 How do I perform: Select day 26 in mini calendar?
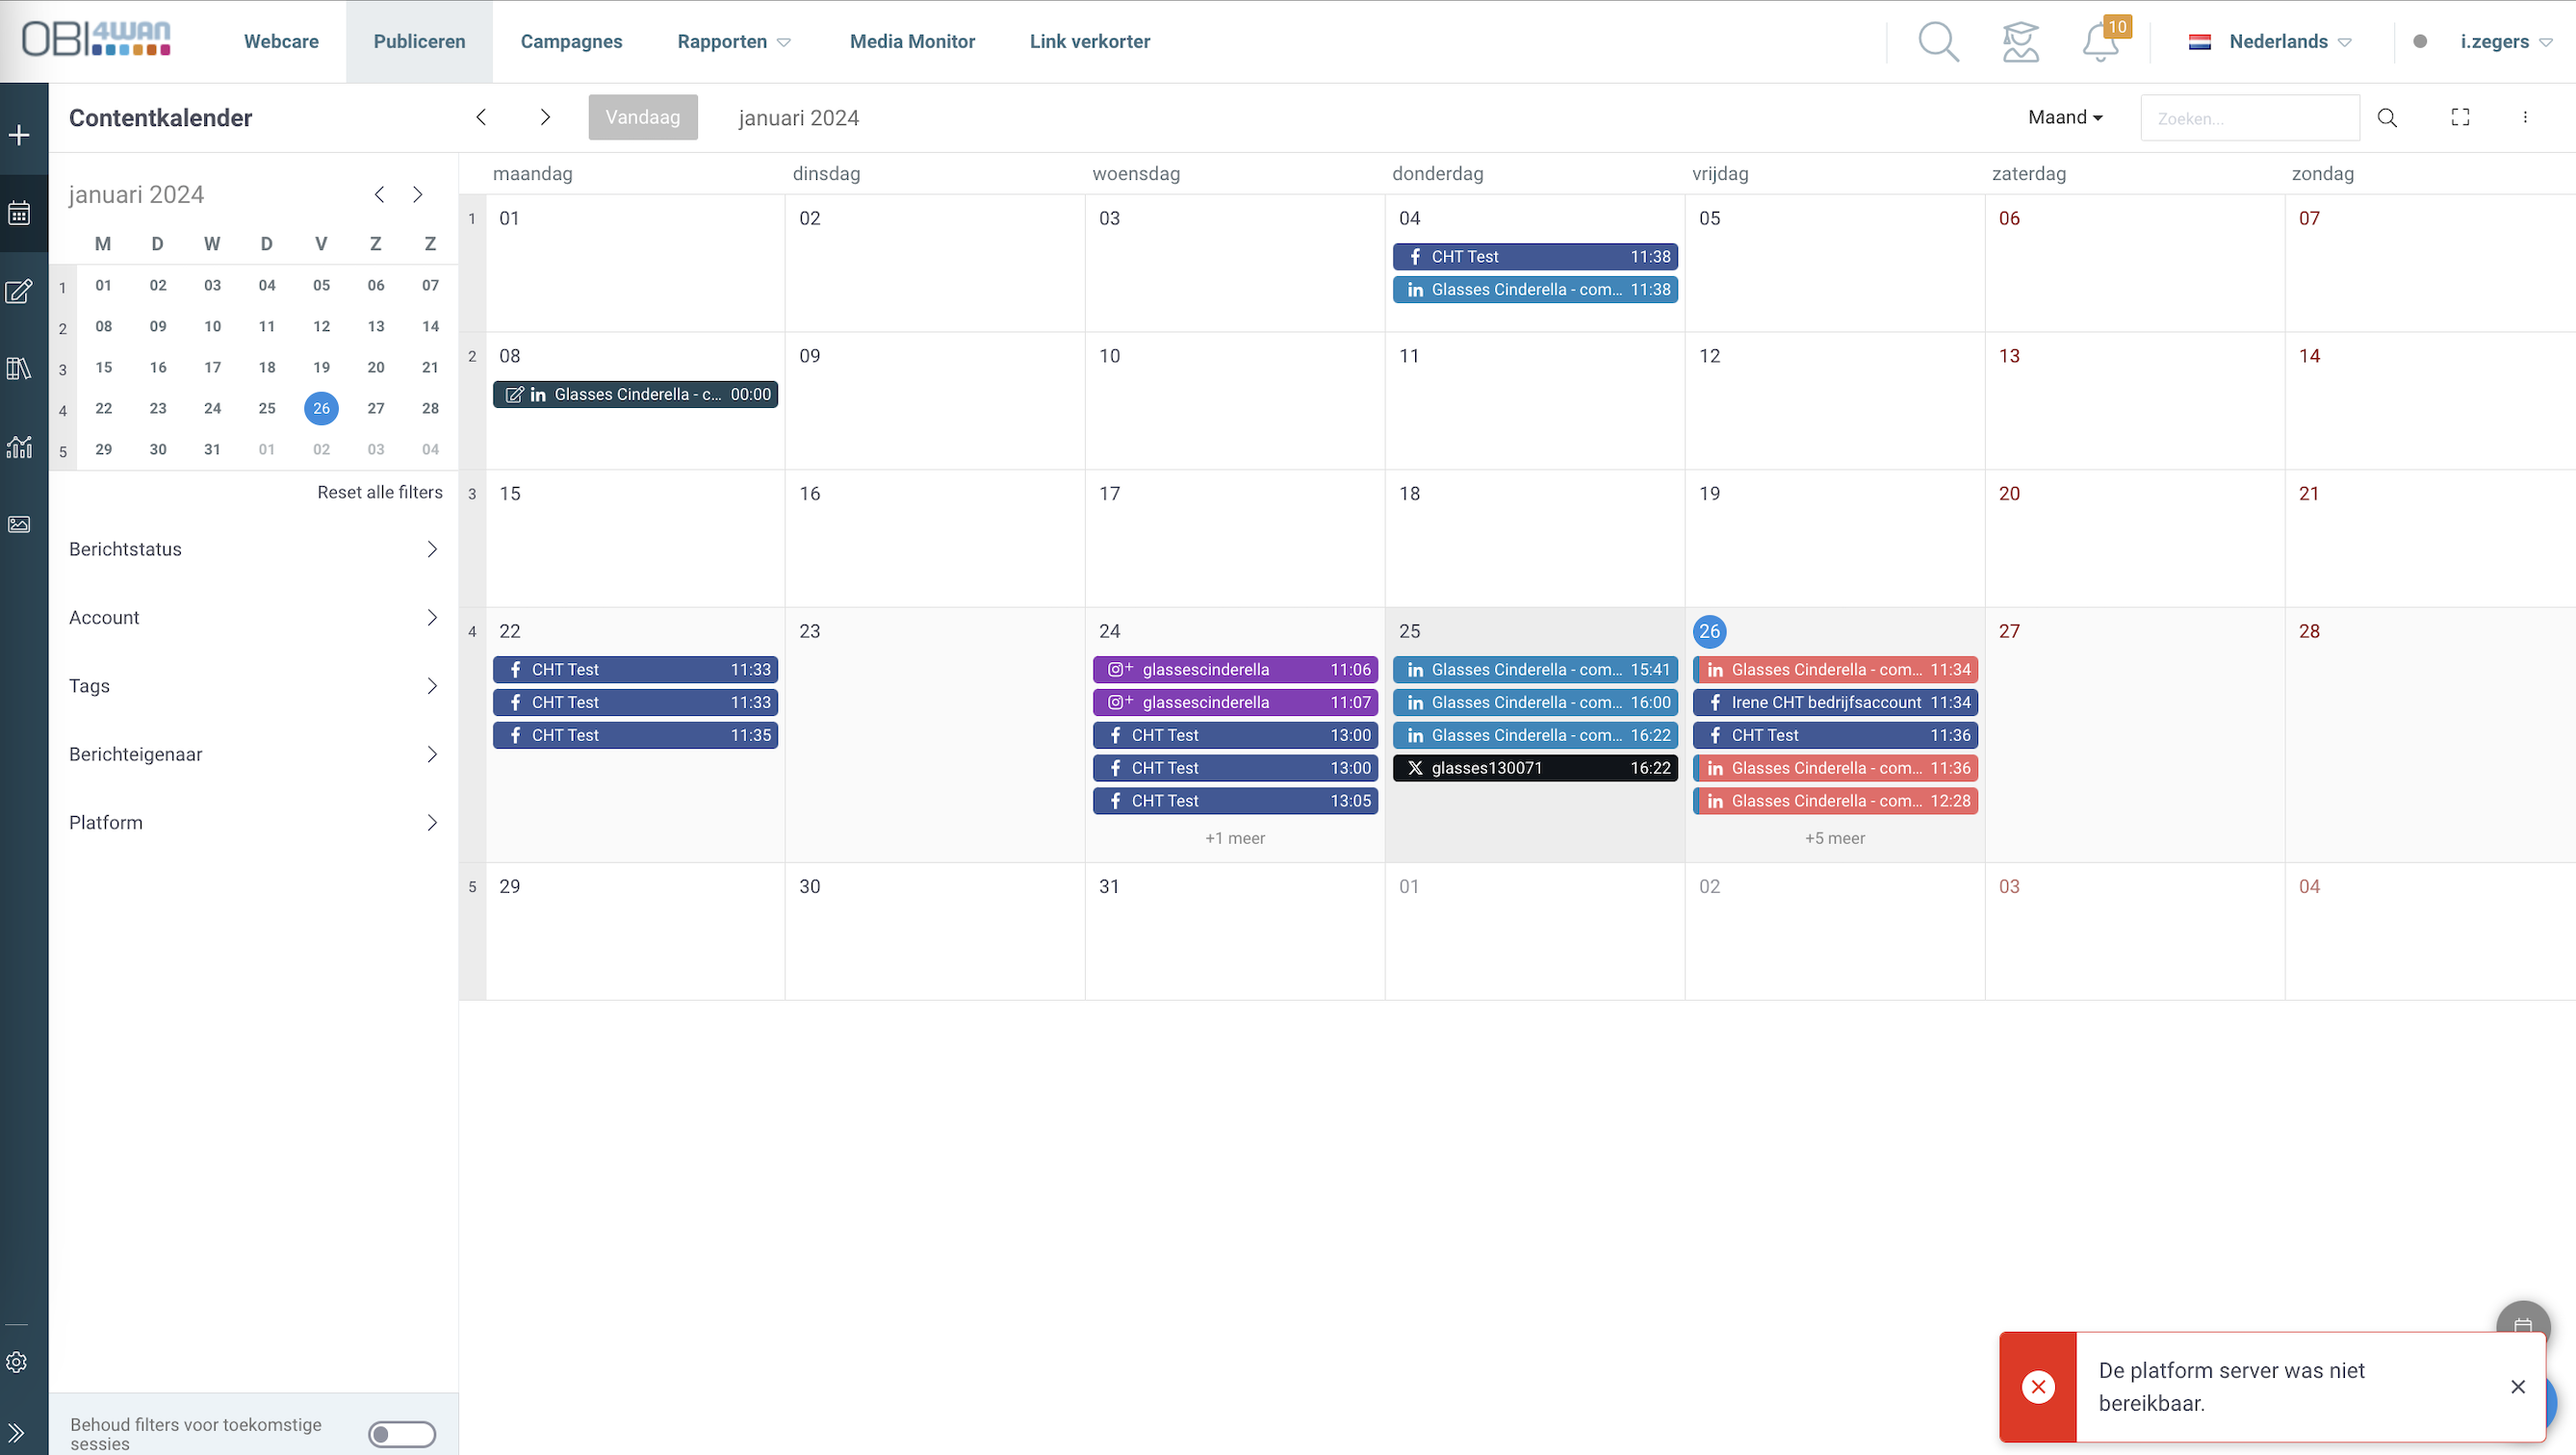point(321,408)
